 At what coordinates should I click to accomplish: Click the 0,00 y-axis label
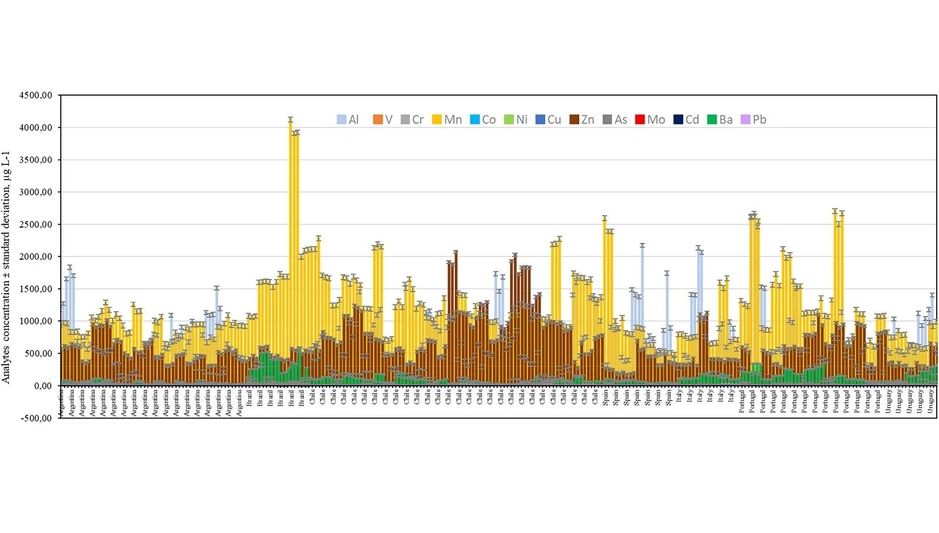point(43,386)
